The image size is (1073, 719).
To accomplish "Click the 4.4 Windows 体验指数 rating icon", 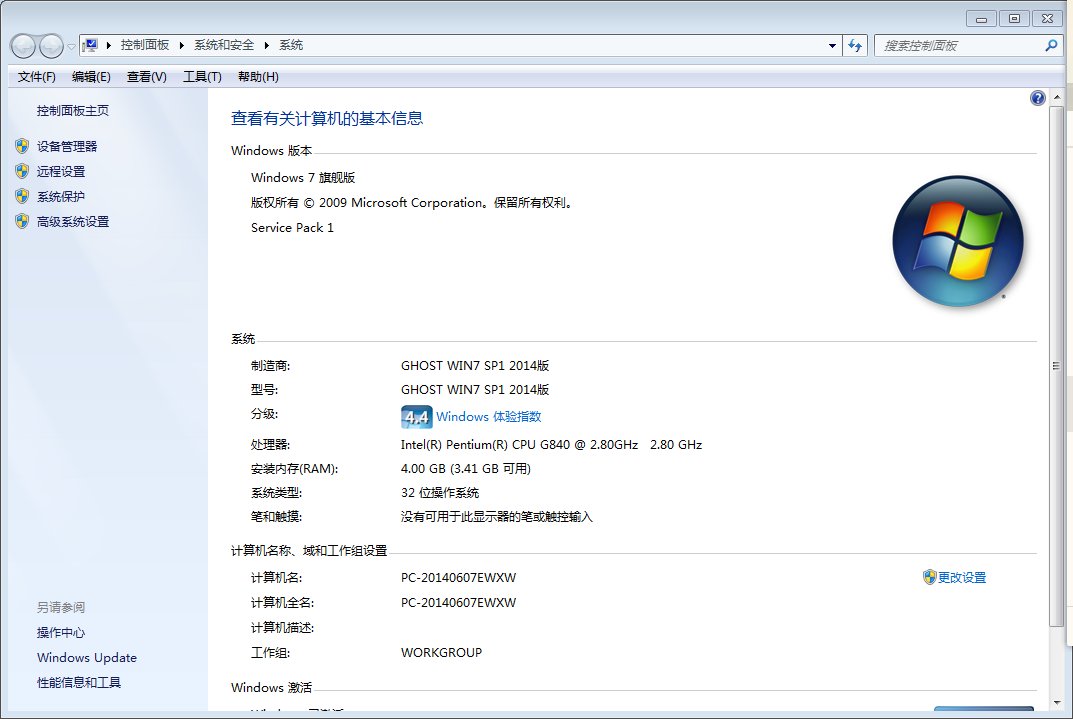I will pyautogui.click(x=415, y=416).
